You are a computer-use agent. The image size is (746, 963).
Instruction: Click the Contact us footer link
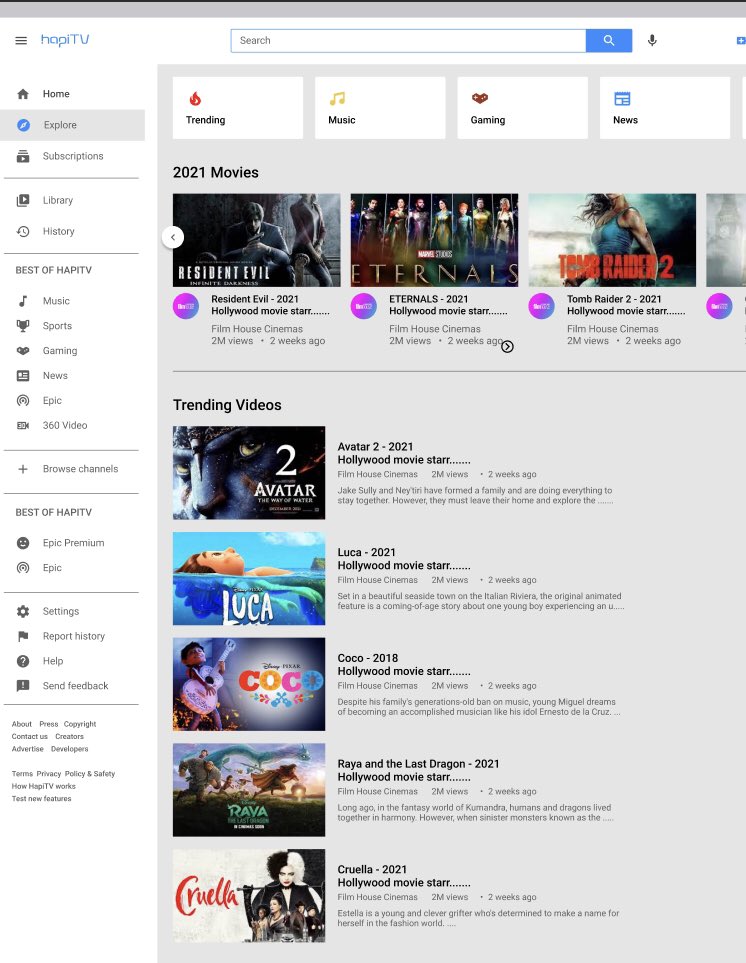click(29, 736)
